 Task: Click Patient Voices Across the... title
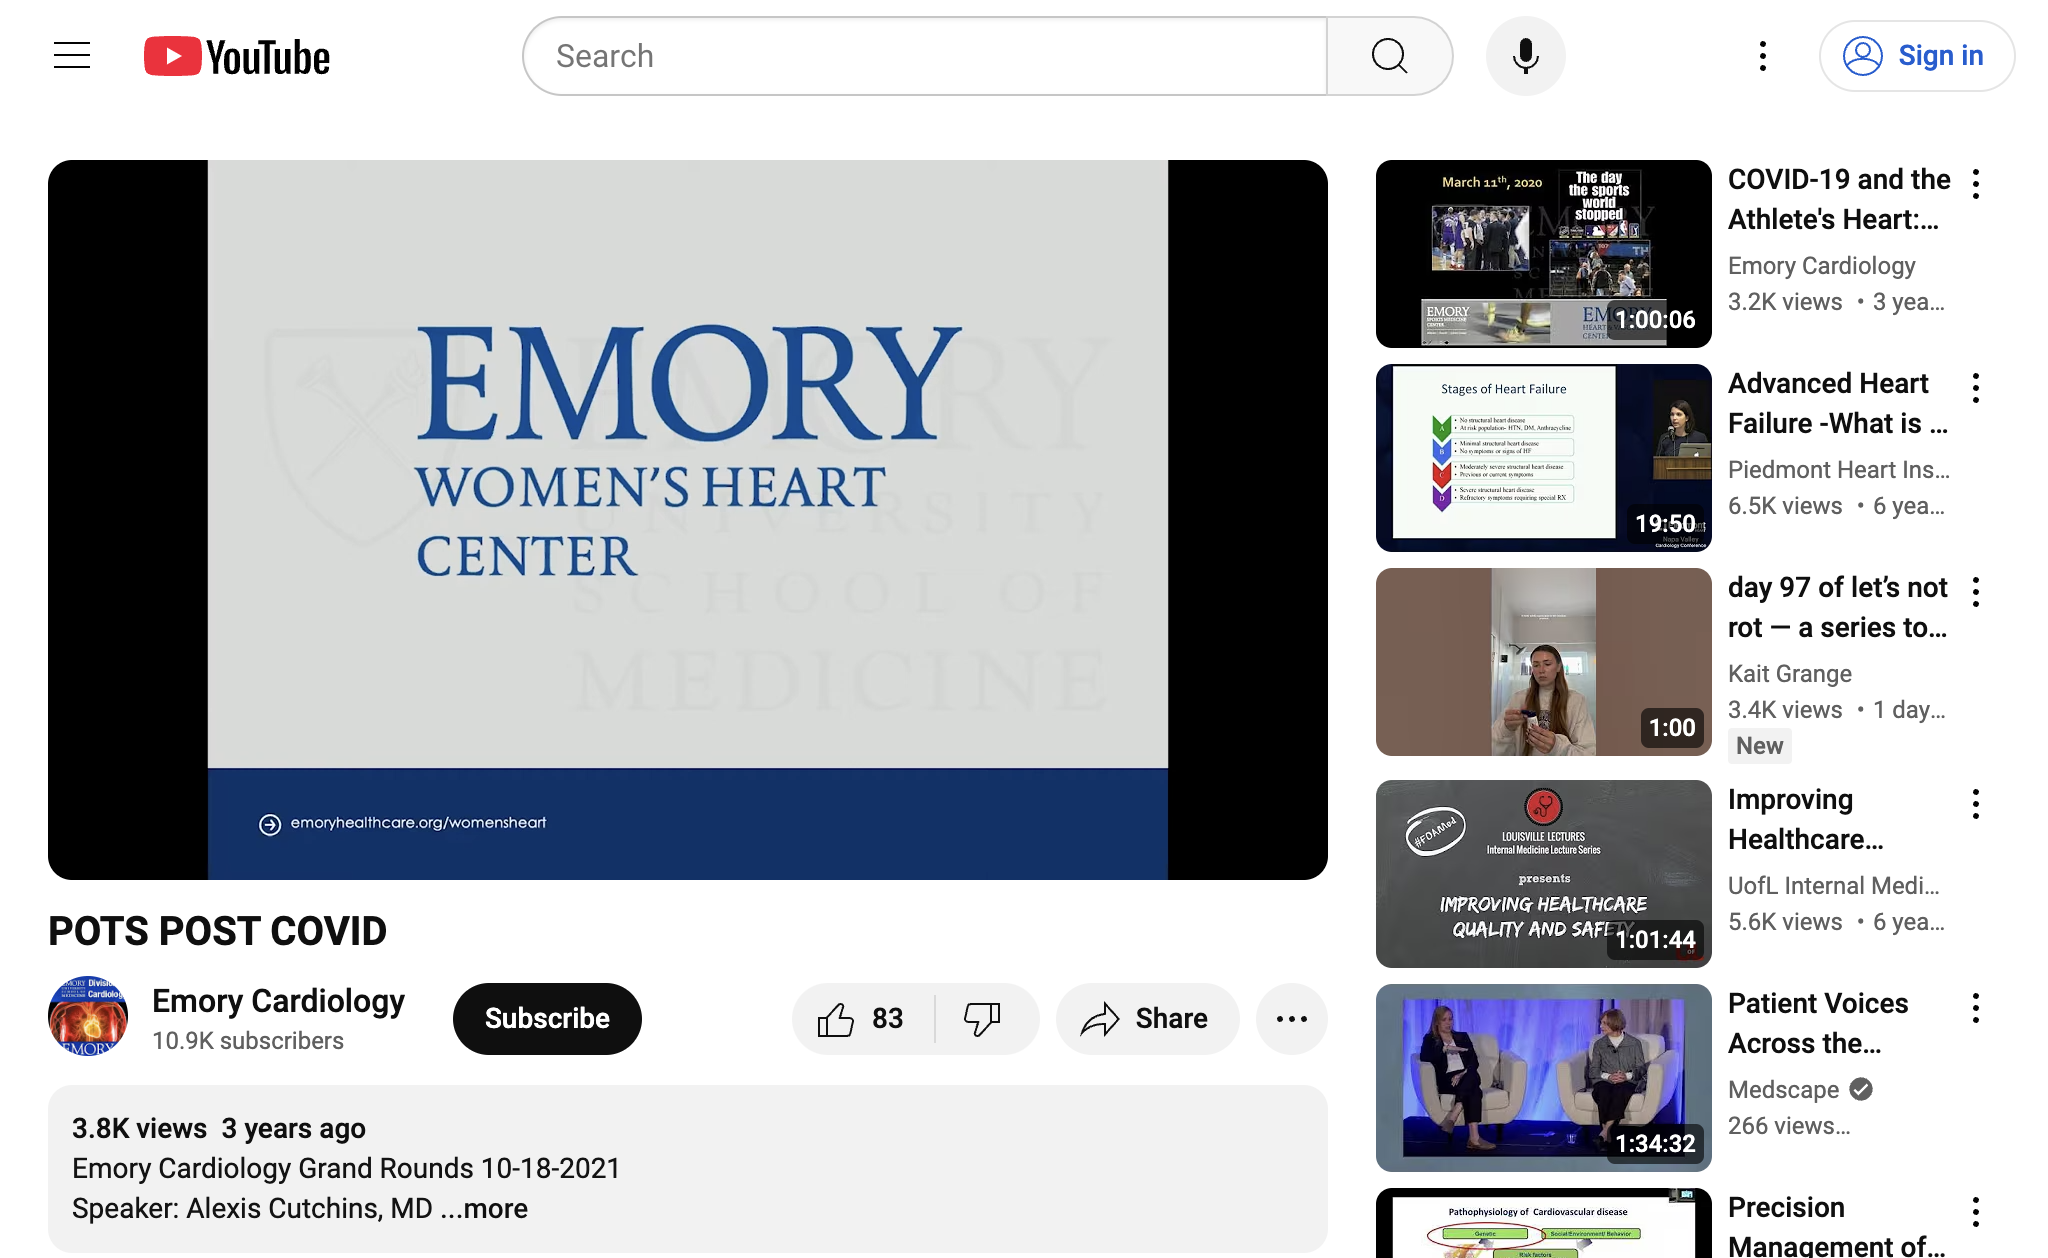[x=1818, y=1023]
